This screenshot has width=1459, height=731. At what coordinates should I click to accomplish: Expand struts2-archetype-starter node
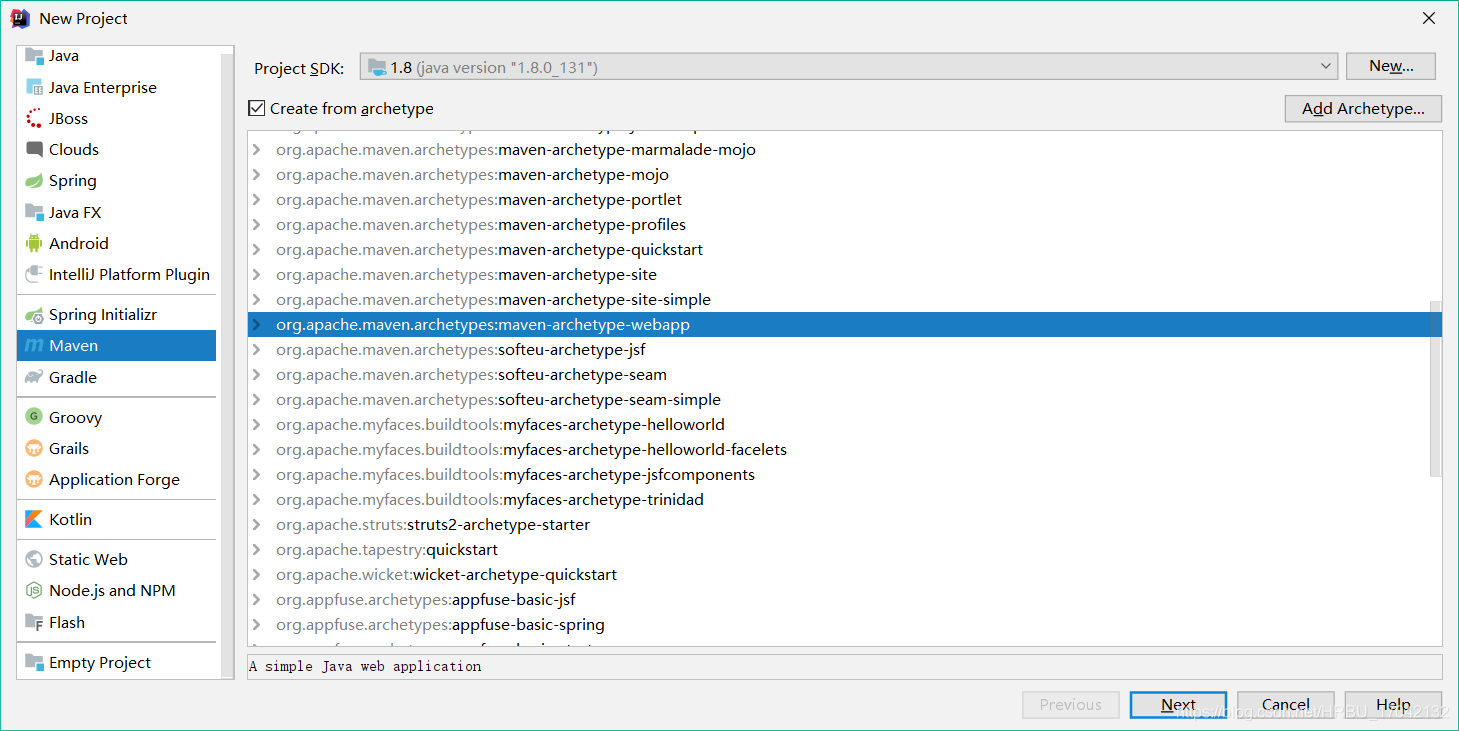257,525
